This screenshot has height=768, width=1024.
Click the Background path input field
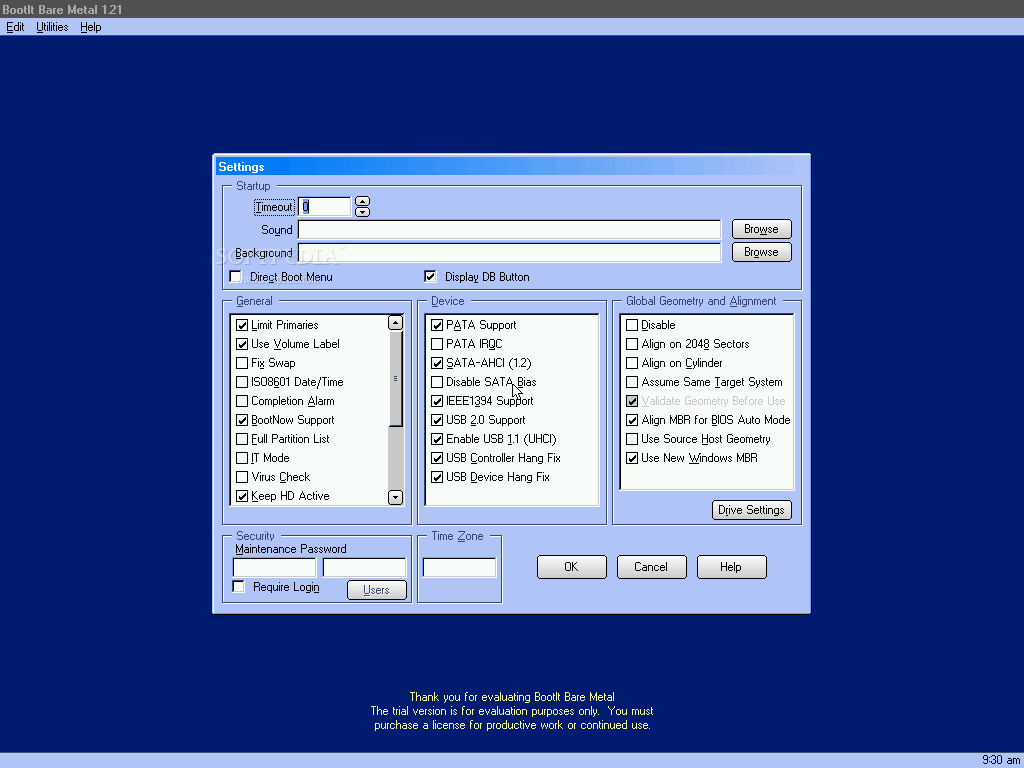click(509, 253)
